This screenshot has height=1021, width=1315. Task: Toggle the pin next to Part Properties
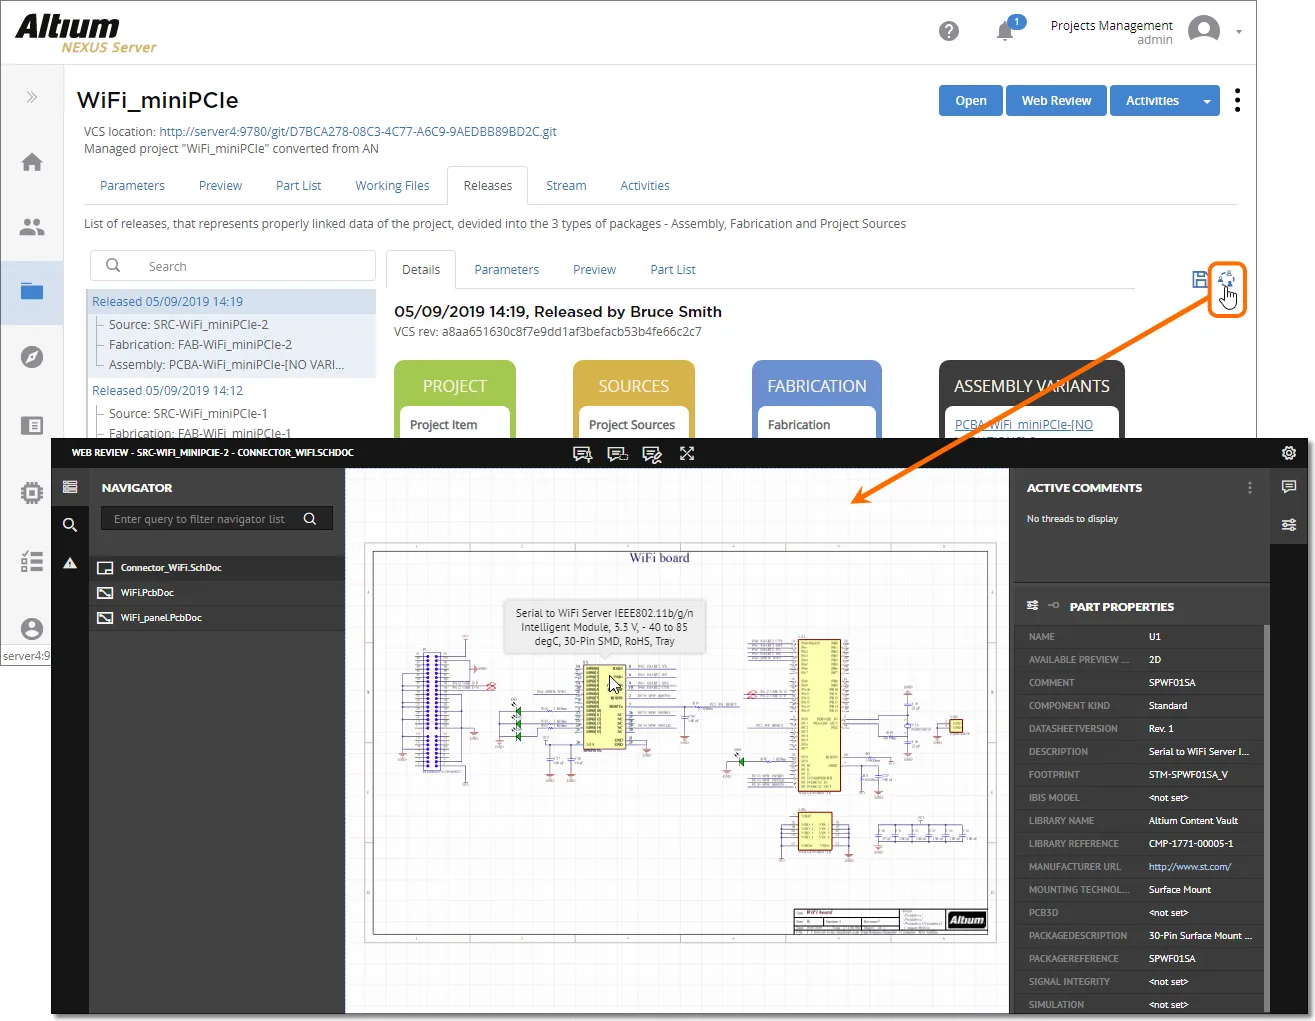pos(1053,606)
